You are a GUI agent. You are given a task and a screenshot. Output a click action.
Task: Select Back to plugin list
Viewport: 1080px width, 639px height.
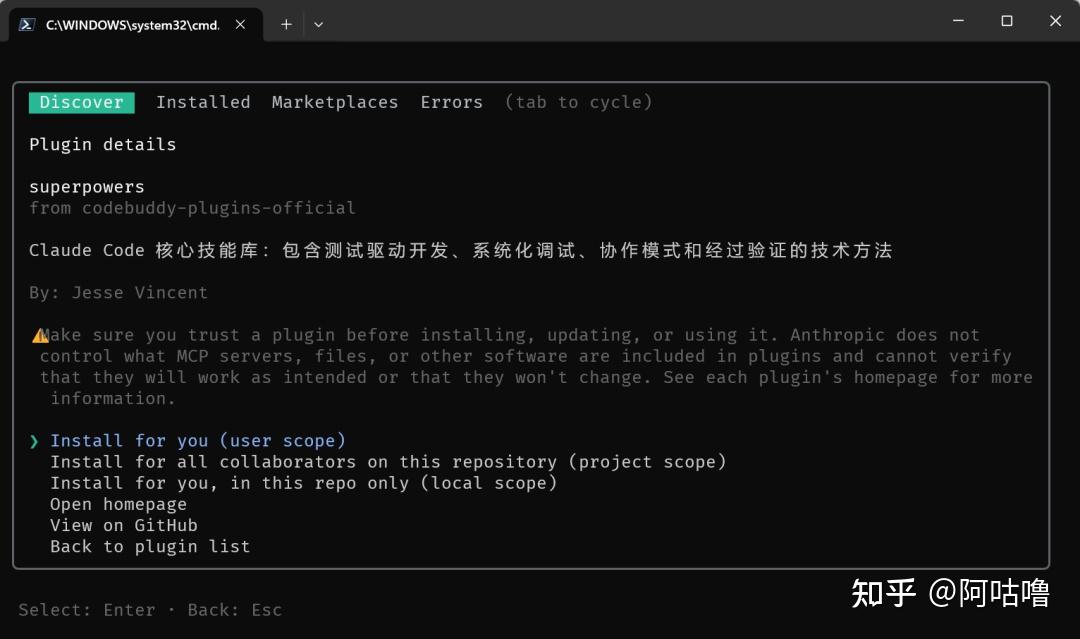150,546
